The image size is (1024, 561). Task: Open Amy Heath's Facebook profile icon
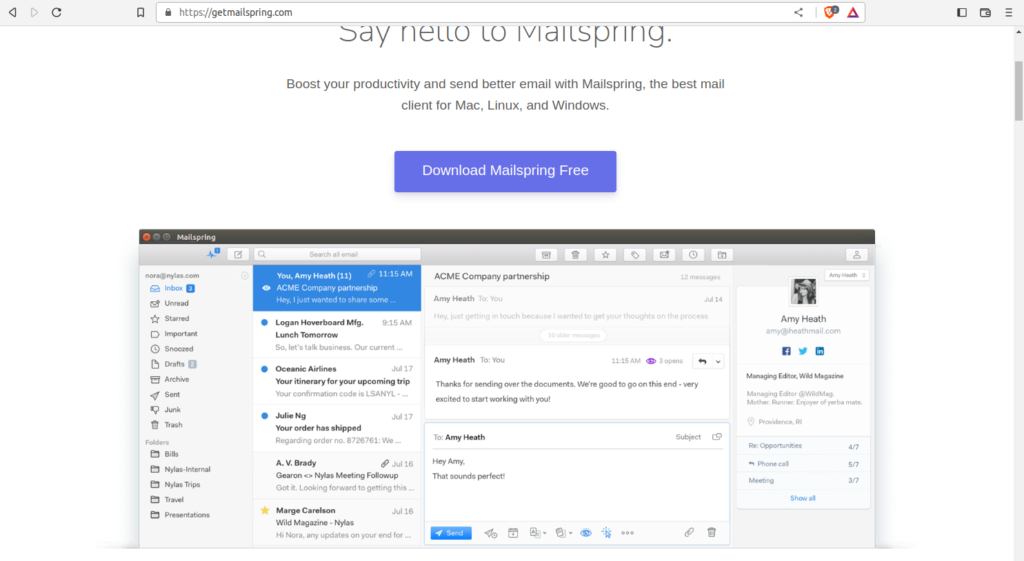(786, 351)
